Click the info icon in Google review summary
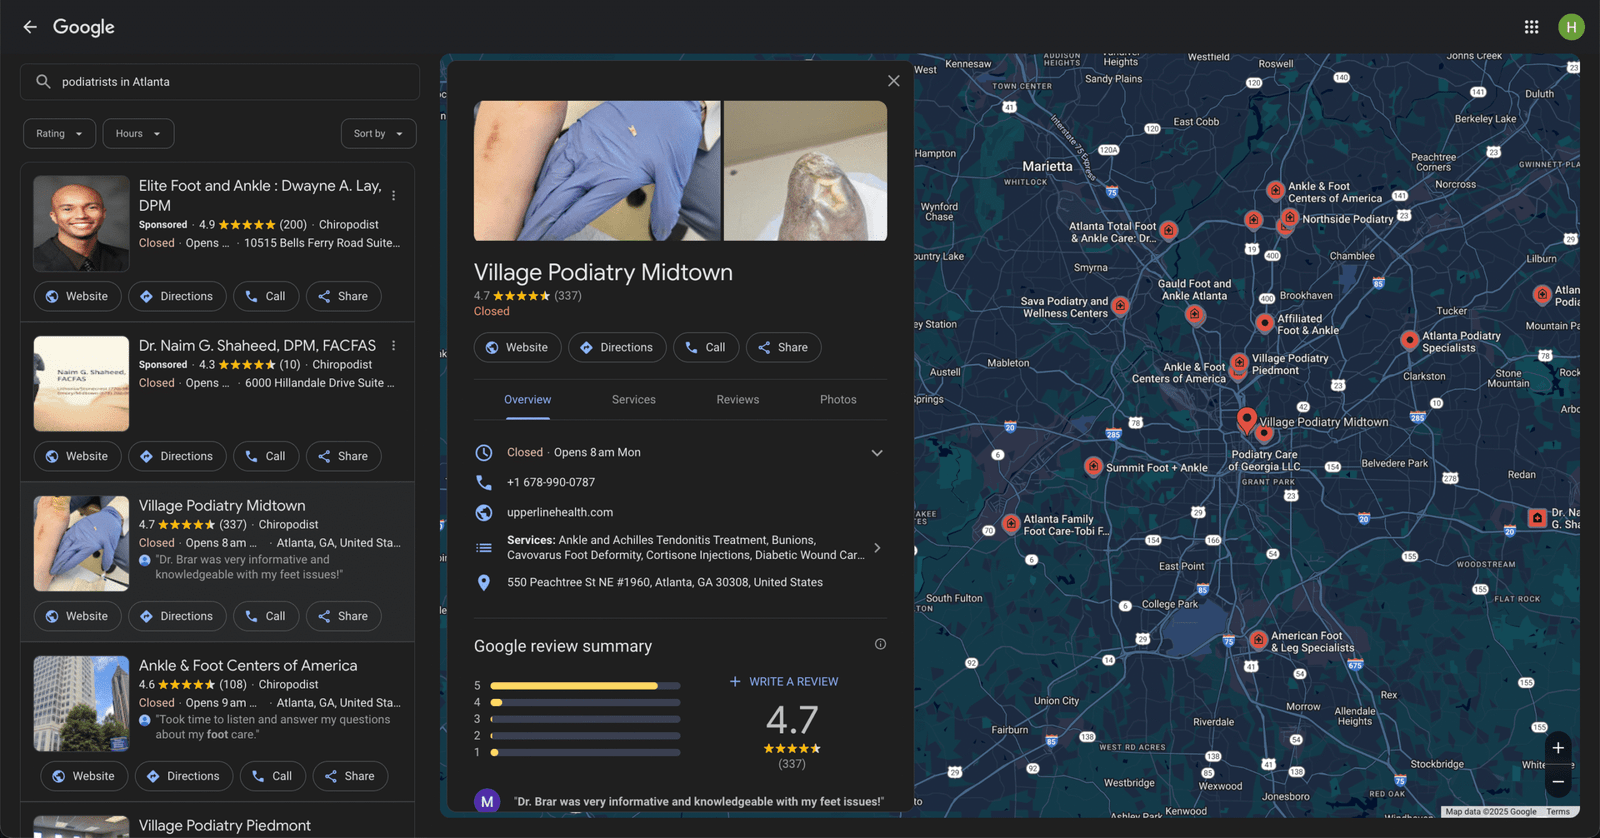Viewport: 1600px width, 838px height. point(880,644)
